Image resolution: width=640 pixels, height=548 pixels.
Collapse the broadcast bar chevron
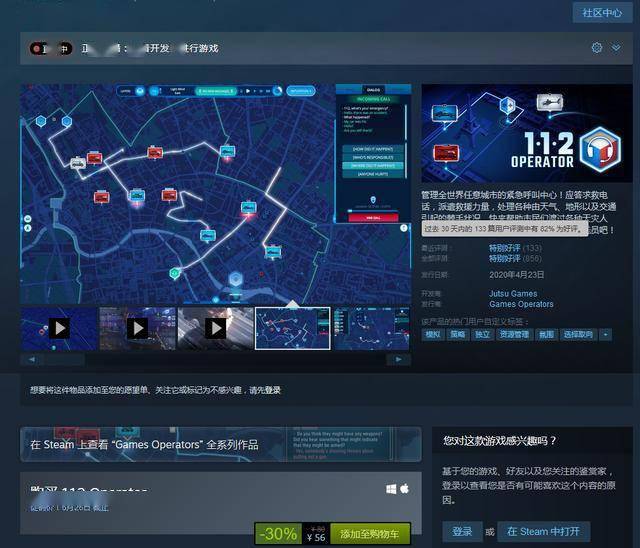pos(616,48)
